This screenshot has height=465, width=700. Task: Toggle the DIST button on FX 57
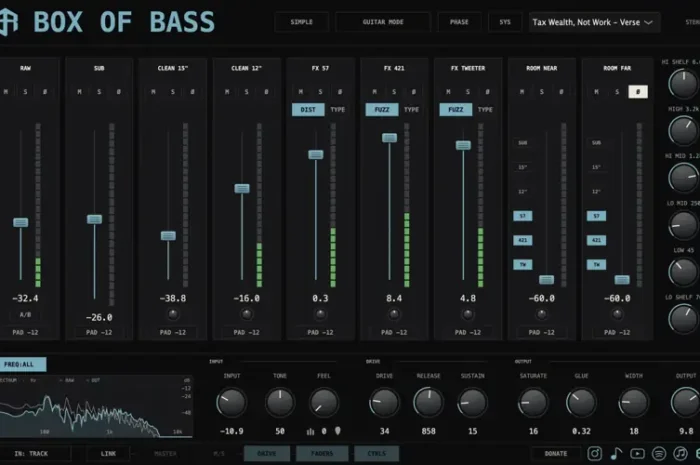click(308, 110)
